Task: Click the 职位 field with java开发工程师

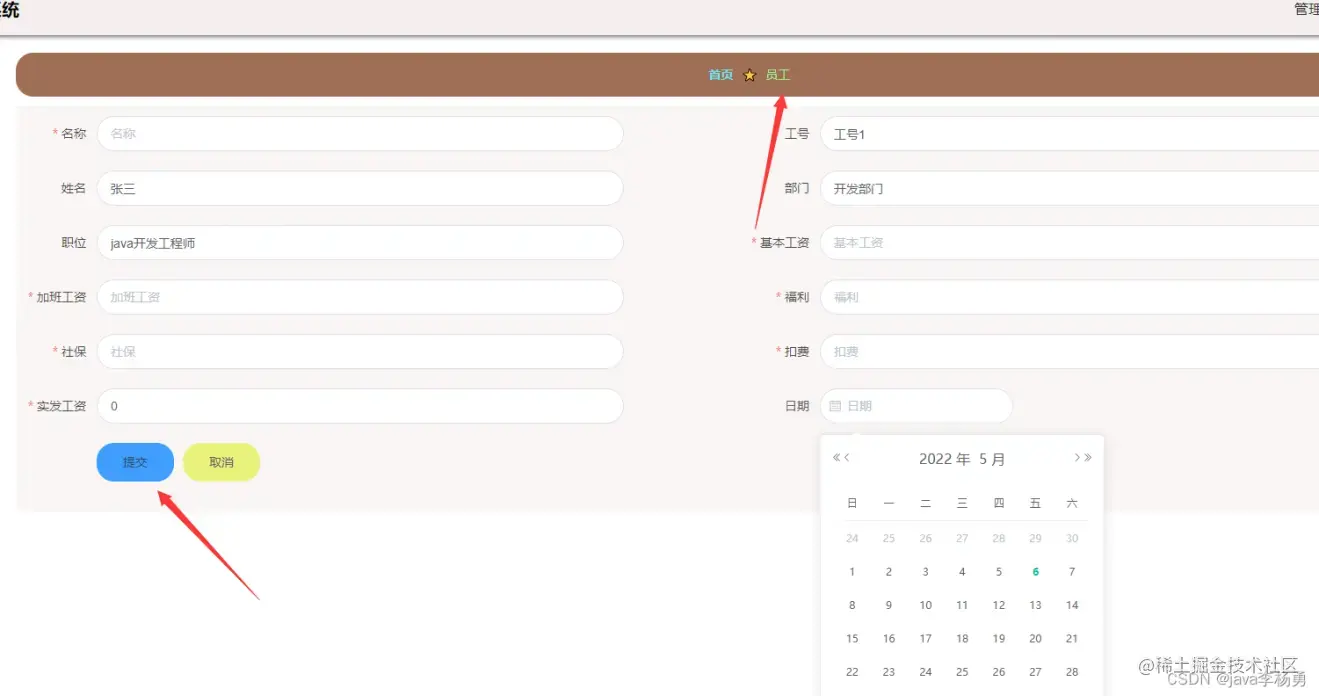Action: point(360,242)
